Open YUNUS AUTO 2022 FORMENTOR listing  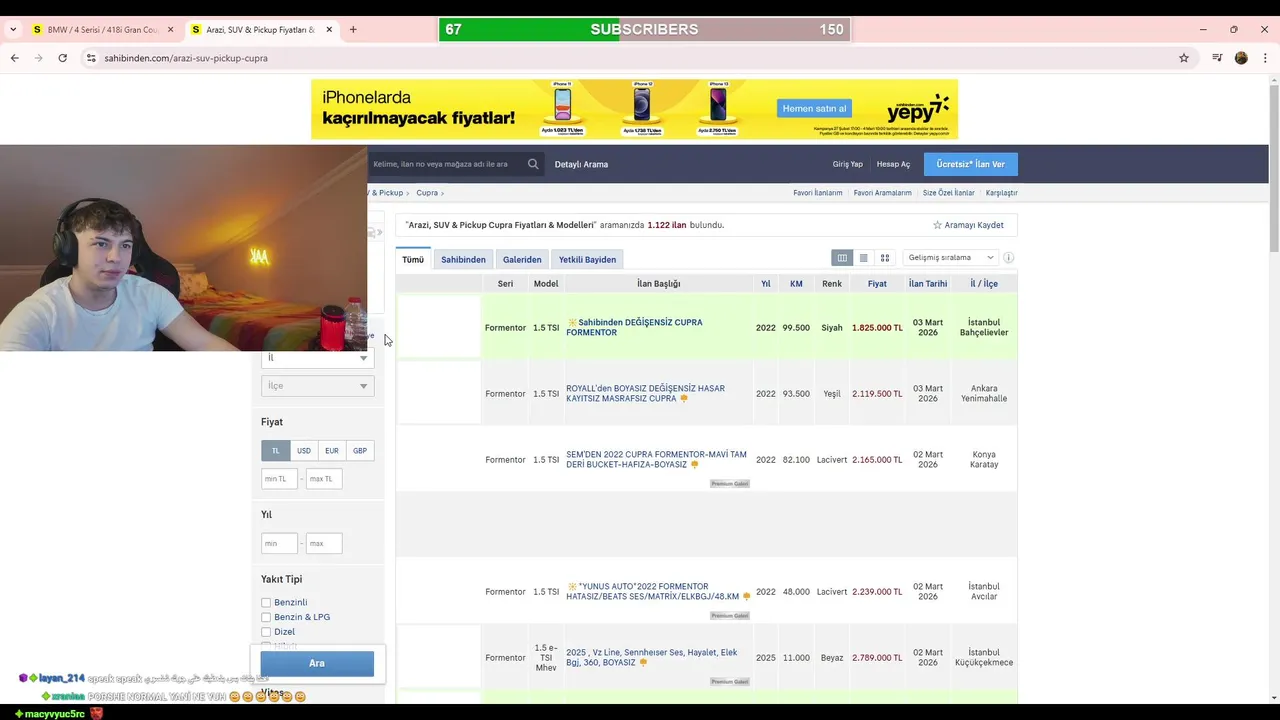coord(652,592)
